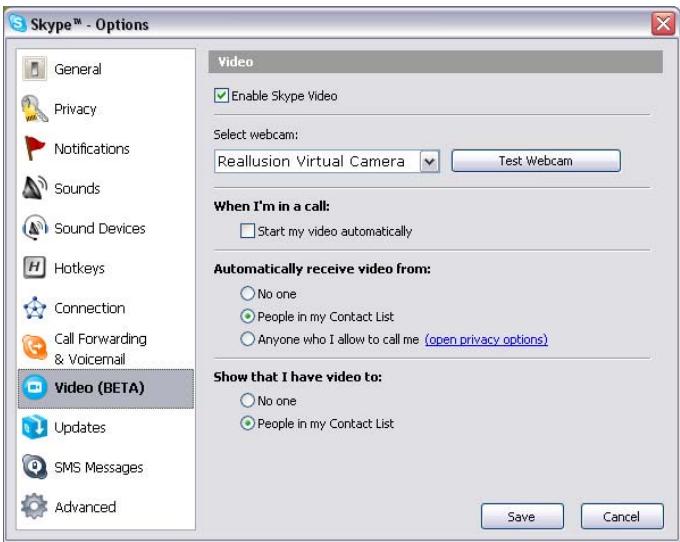Select the Sound Devices section
The width and height of the screenshot is (680, 542).
(x=106, y=228)
